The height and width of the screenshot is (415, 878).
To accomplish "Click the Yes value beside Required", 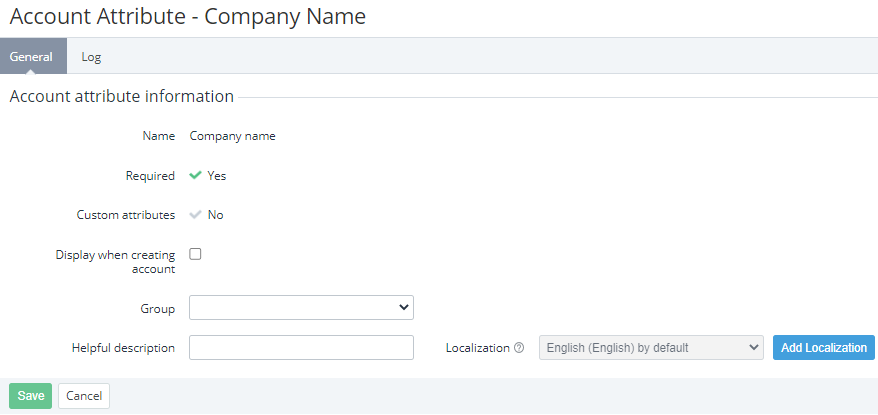I will 217,176.
